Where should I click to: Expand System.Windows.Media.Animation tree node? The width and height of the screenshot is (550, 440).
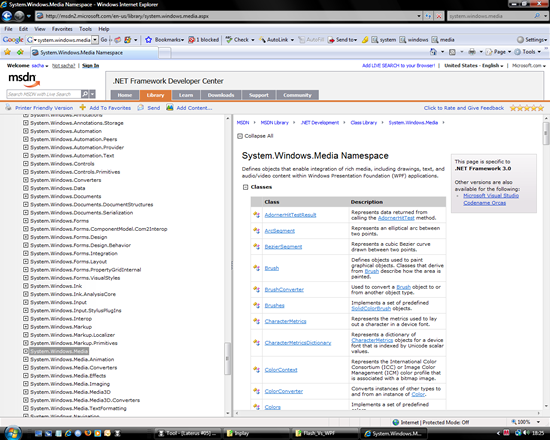click(x=26, y=359)
